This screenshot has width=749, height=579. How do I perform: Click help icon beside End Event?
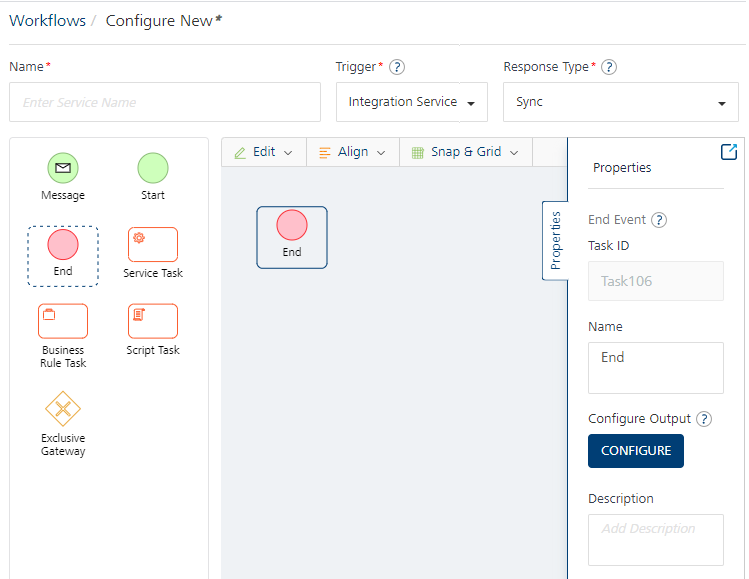(659, 220)
